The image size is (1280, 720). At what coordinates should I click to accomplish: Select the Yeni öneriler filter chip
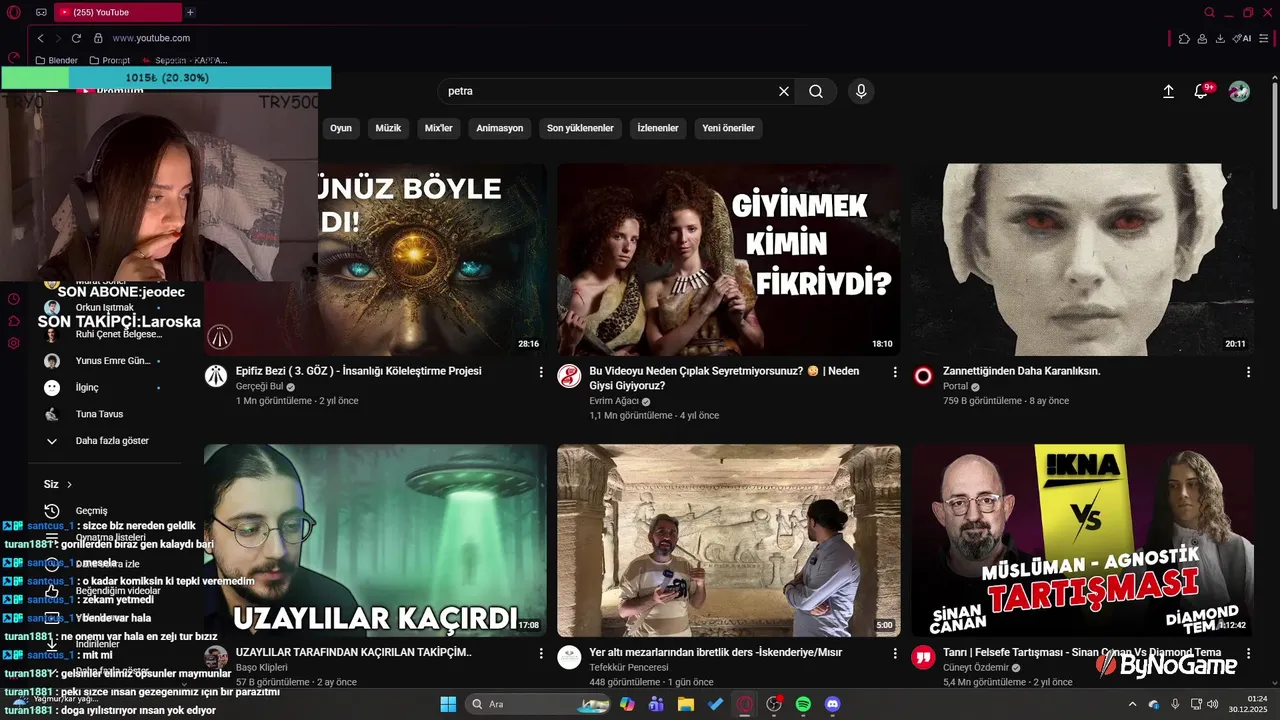[x=728, y=128]
